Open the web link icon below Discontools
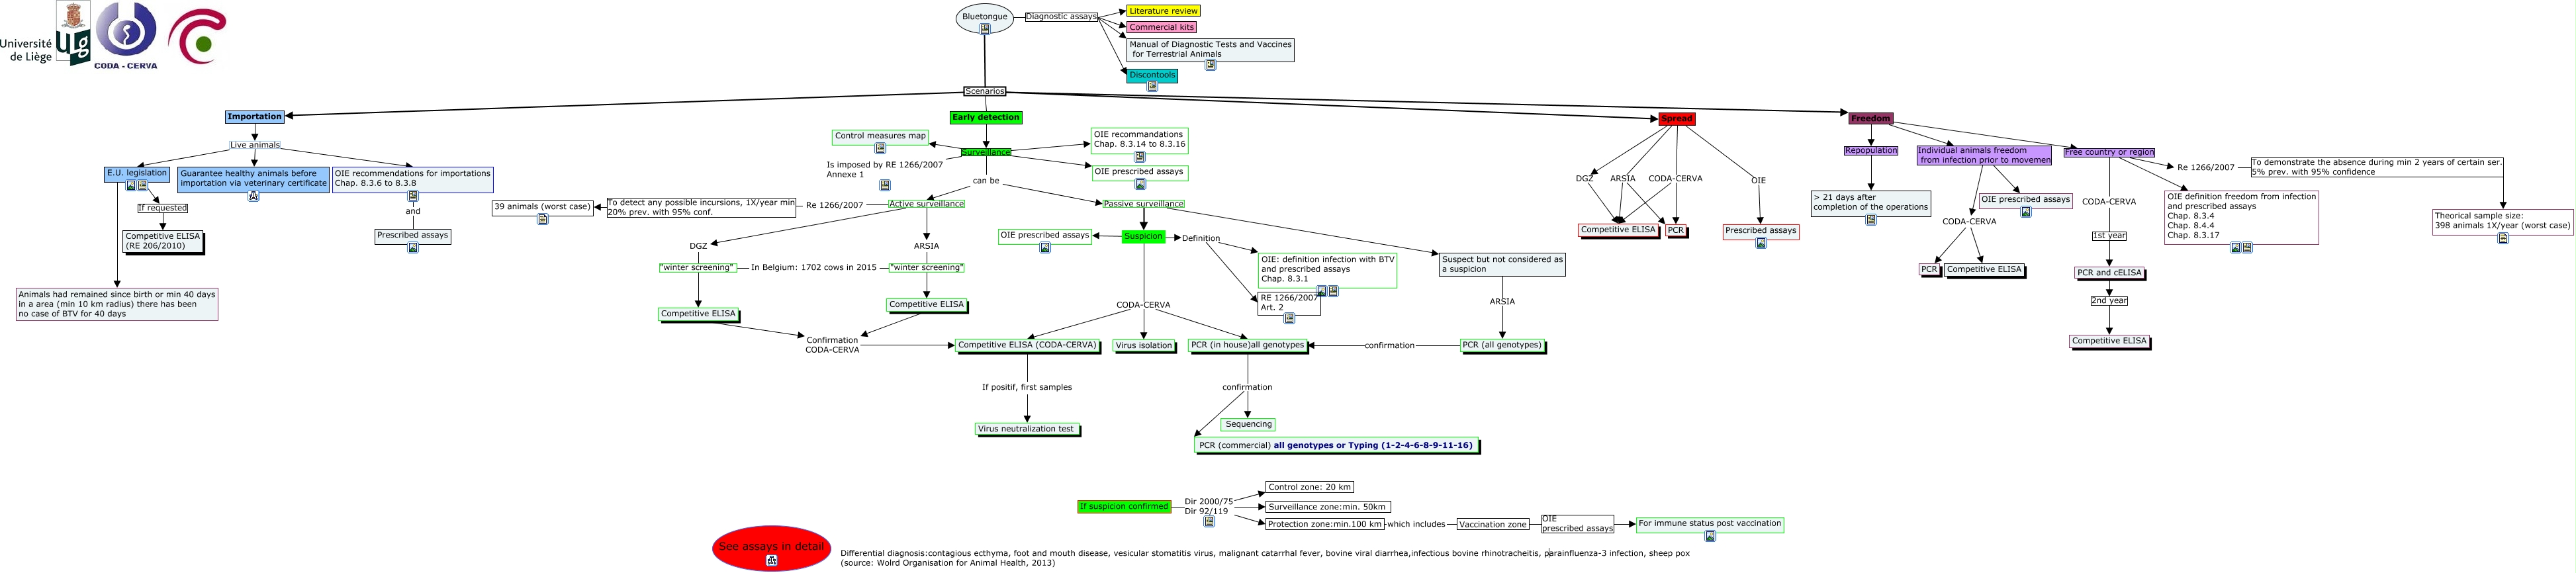Image resolution: width=2576 pixels, height=573 pixels. (x=1152, y=87)
